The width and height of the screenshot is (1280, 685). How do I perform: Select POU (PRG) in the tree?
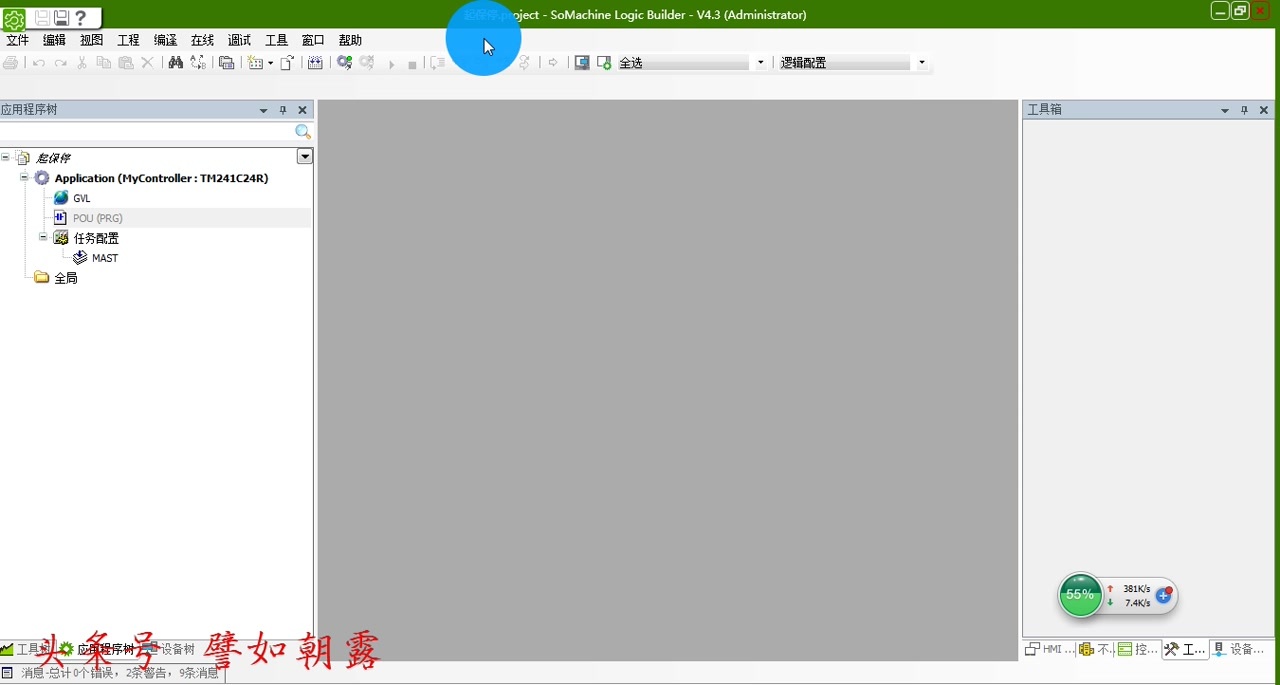(97, 218)
